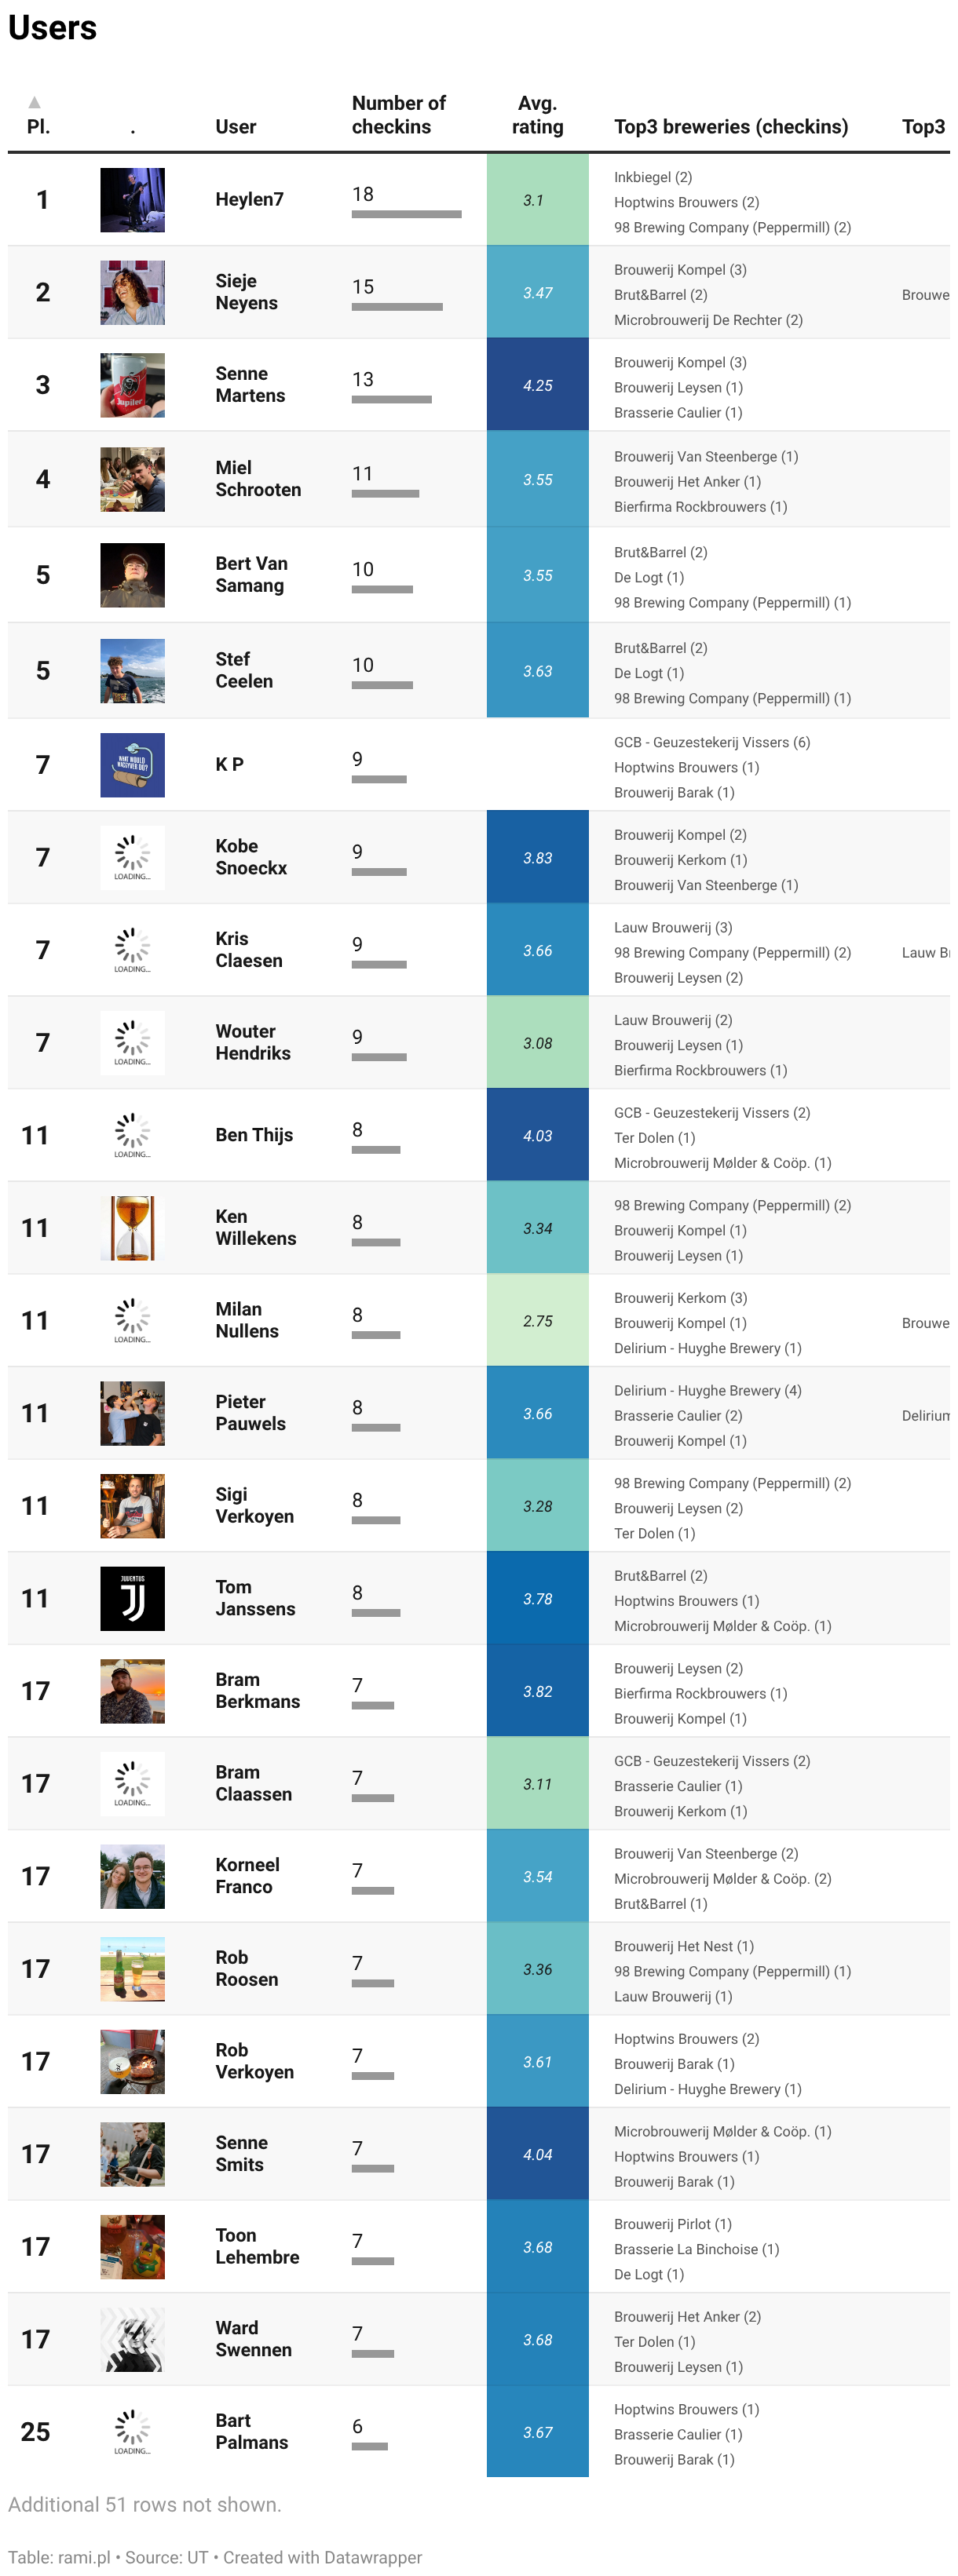The width and height of the screenshot is (958, 2576).
Task: Click Senne Martens' 4.25 rating cell
Action: pyautogui.click(x=537, y=385)
